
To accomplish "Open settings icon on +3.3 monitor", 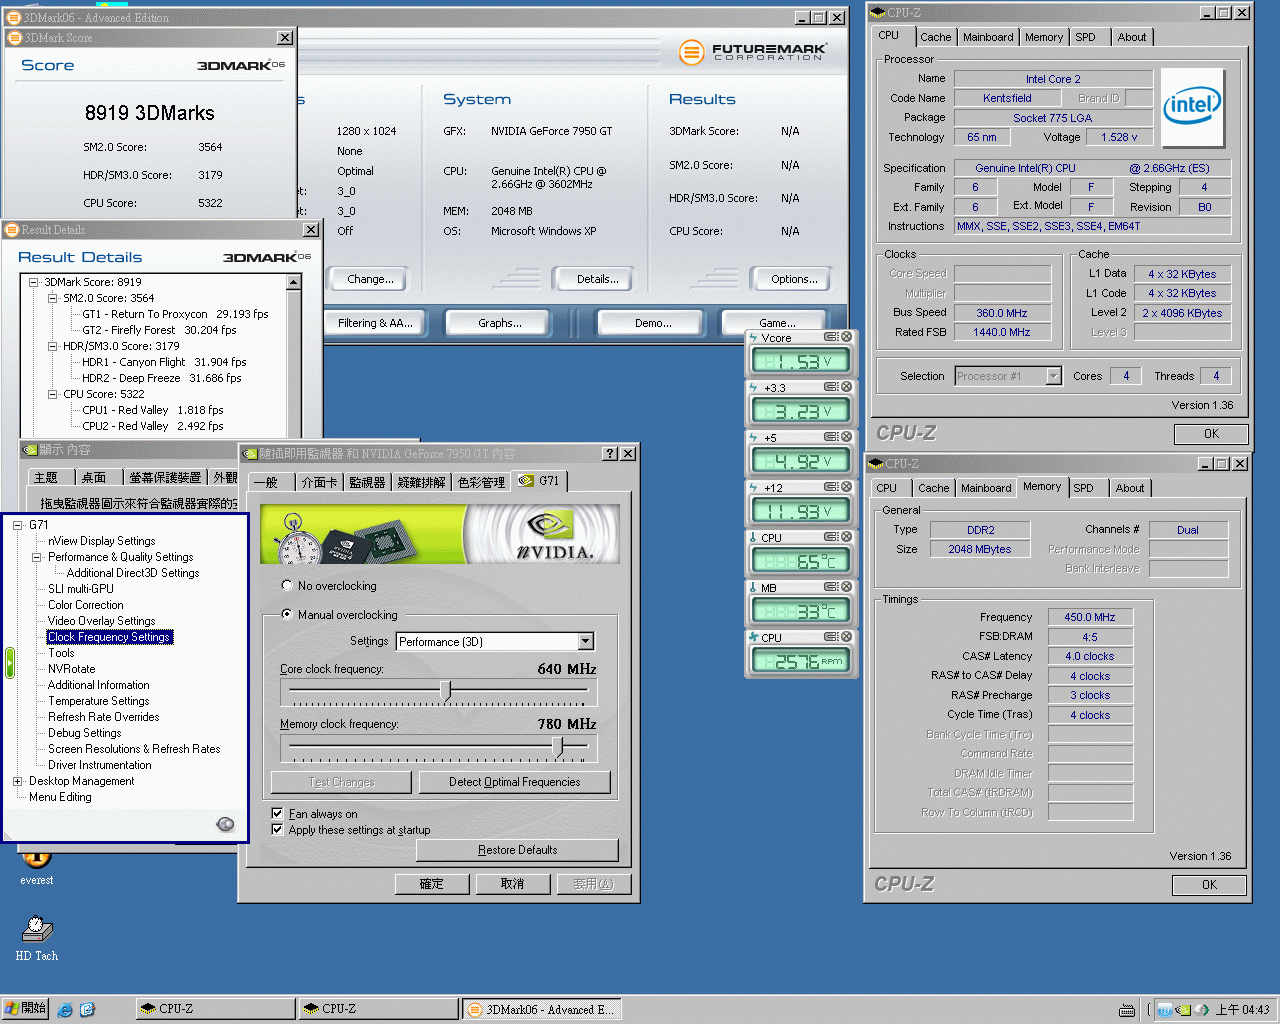I will [831, 387].
